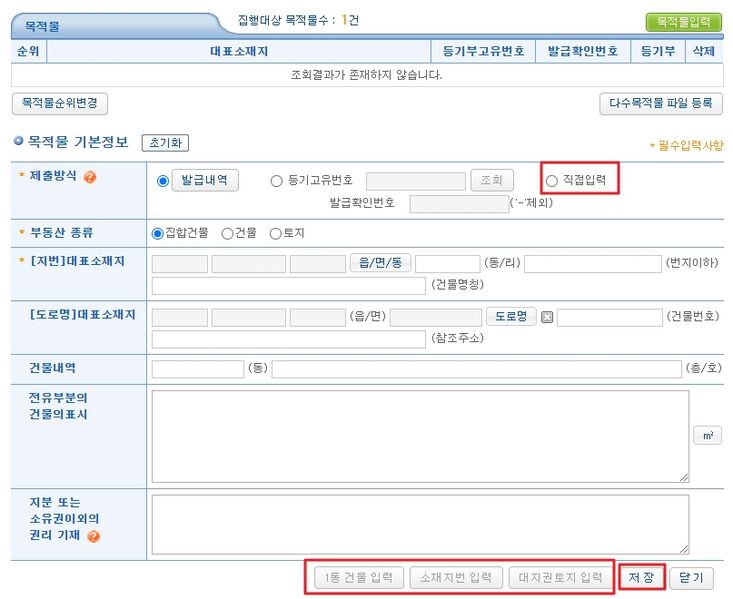Click the 등기부고유번호 column header
Viewport: 733px width, 599px height.
coord(483,51)
